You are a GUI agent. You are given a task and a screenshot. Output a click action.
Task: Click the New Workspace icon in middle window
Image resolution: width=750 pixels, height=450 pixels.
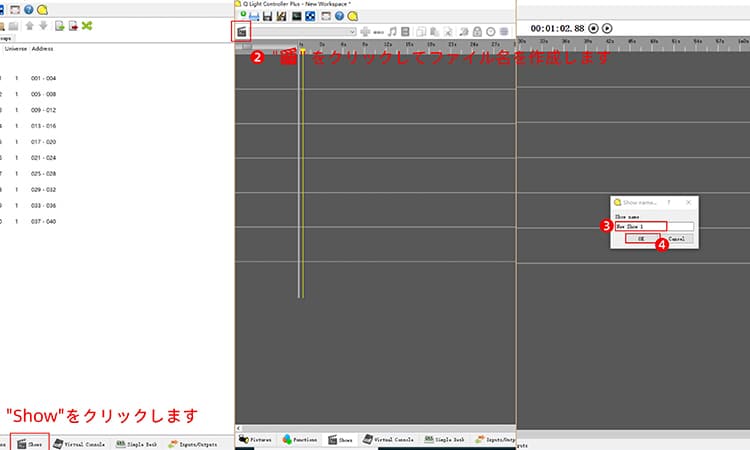243,15
